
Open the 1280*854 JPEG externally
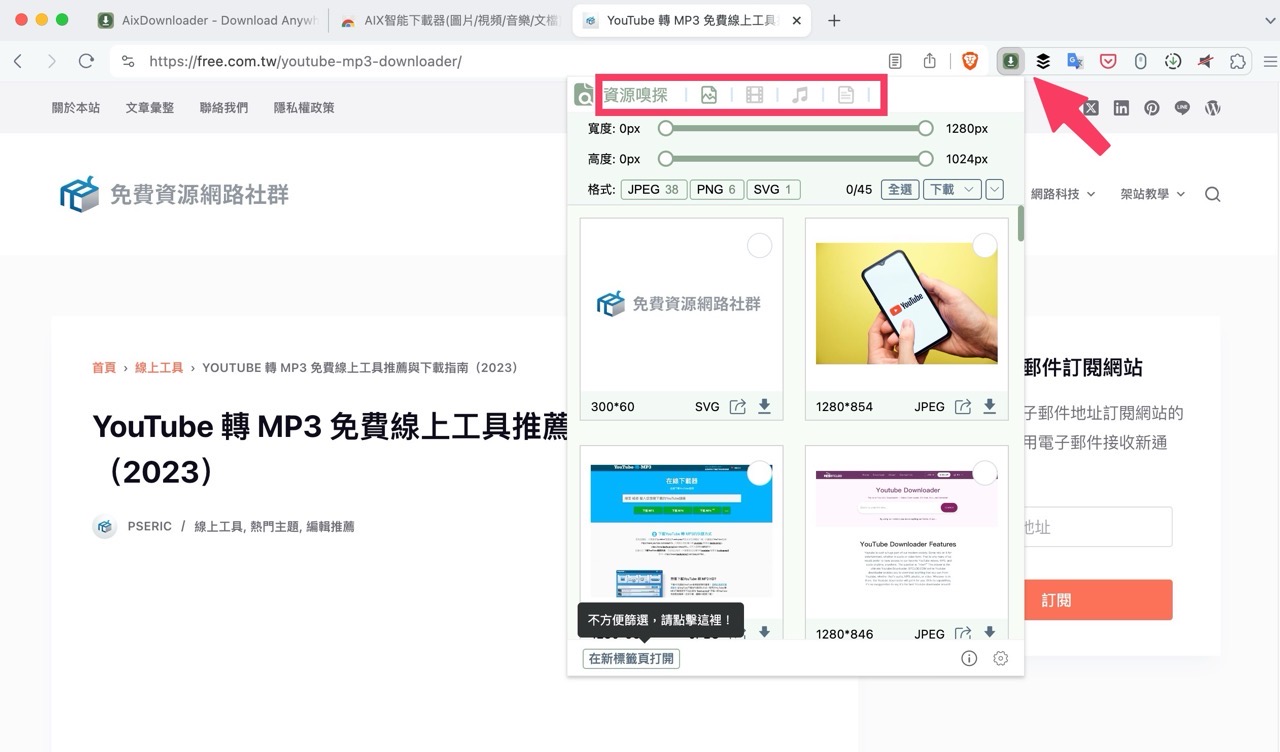963,406
